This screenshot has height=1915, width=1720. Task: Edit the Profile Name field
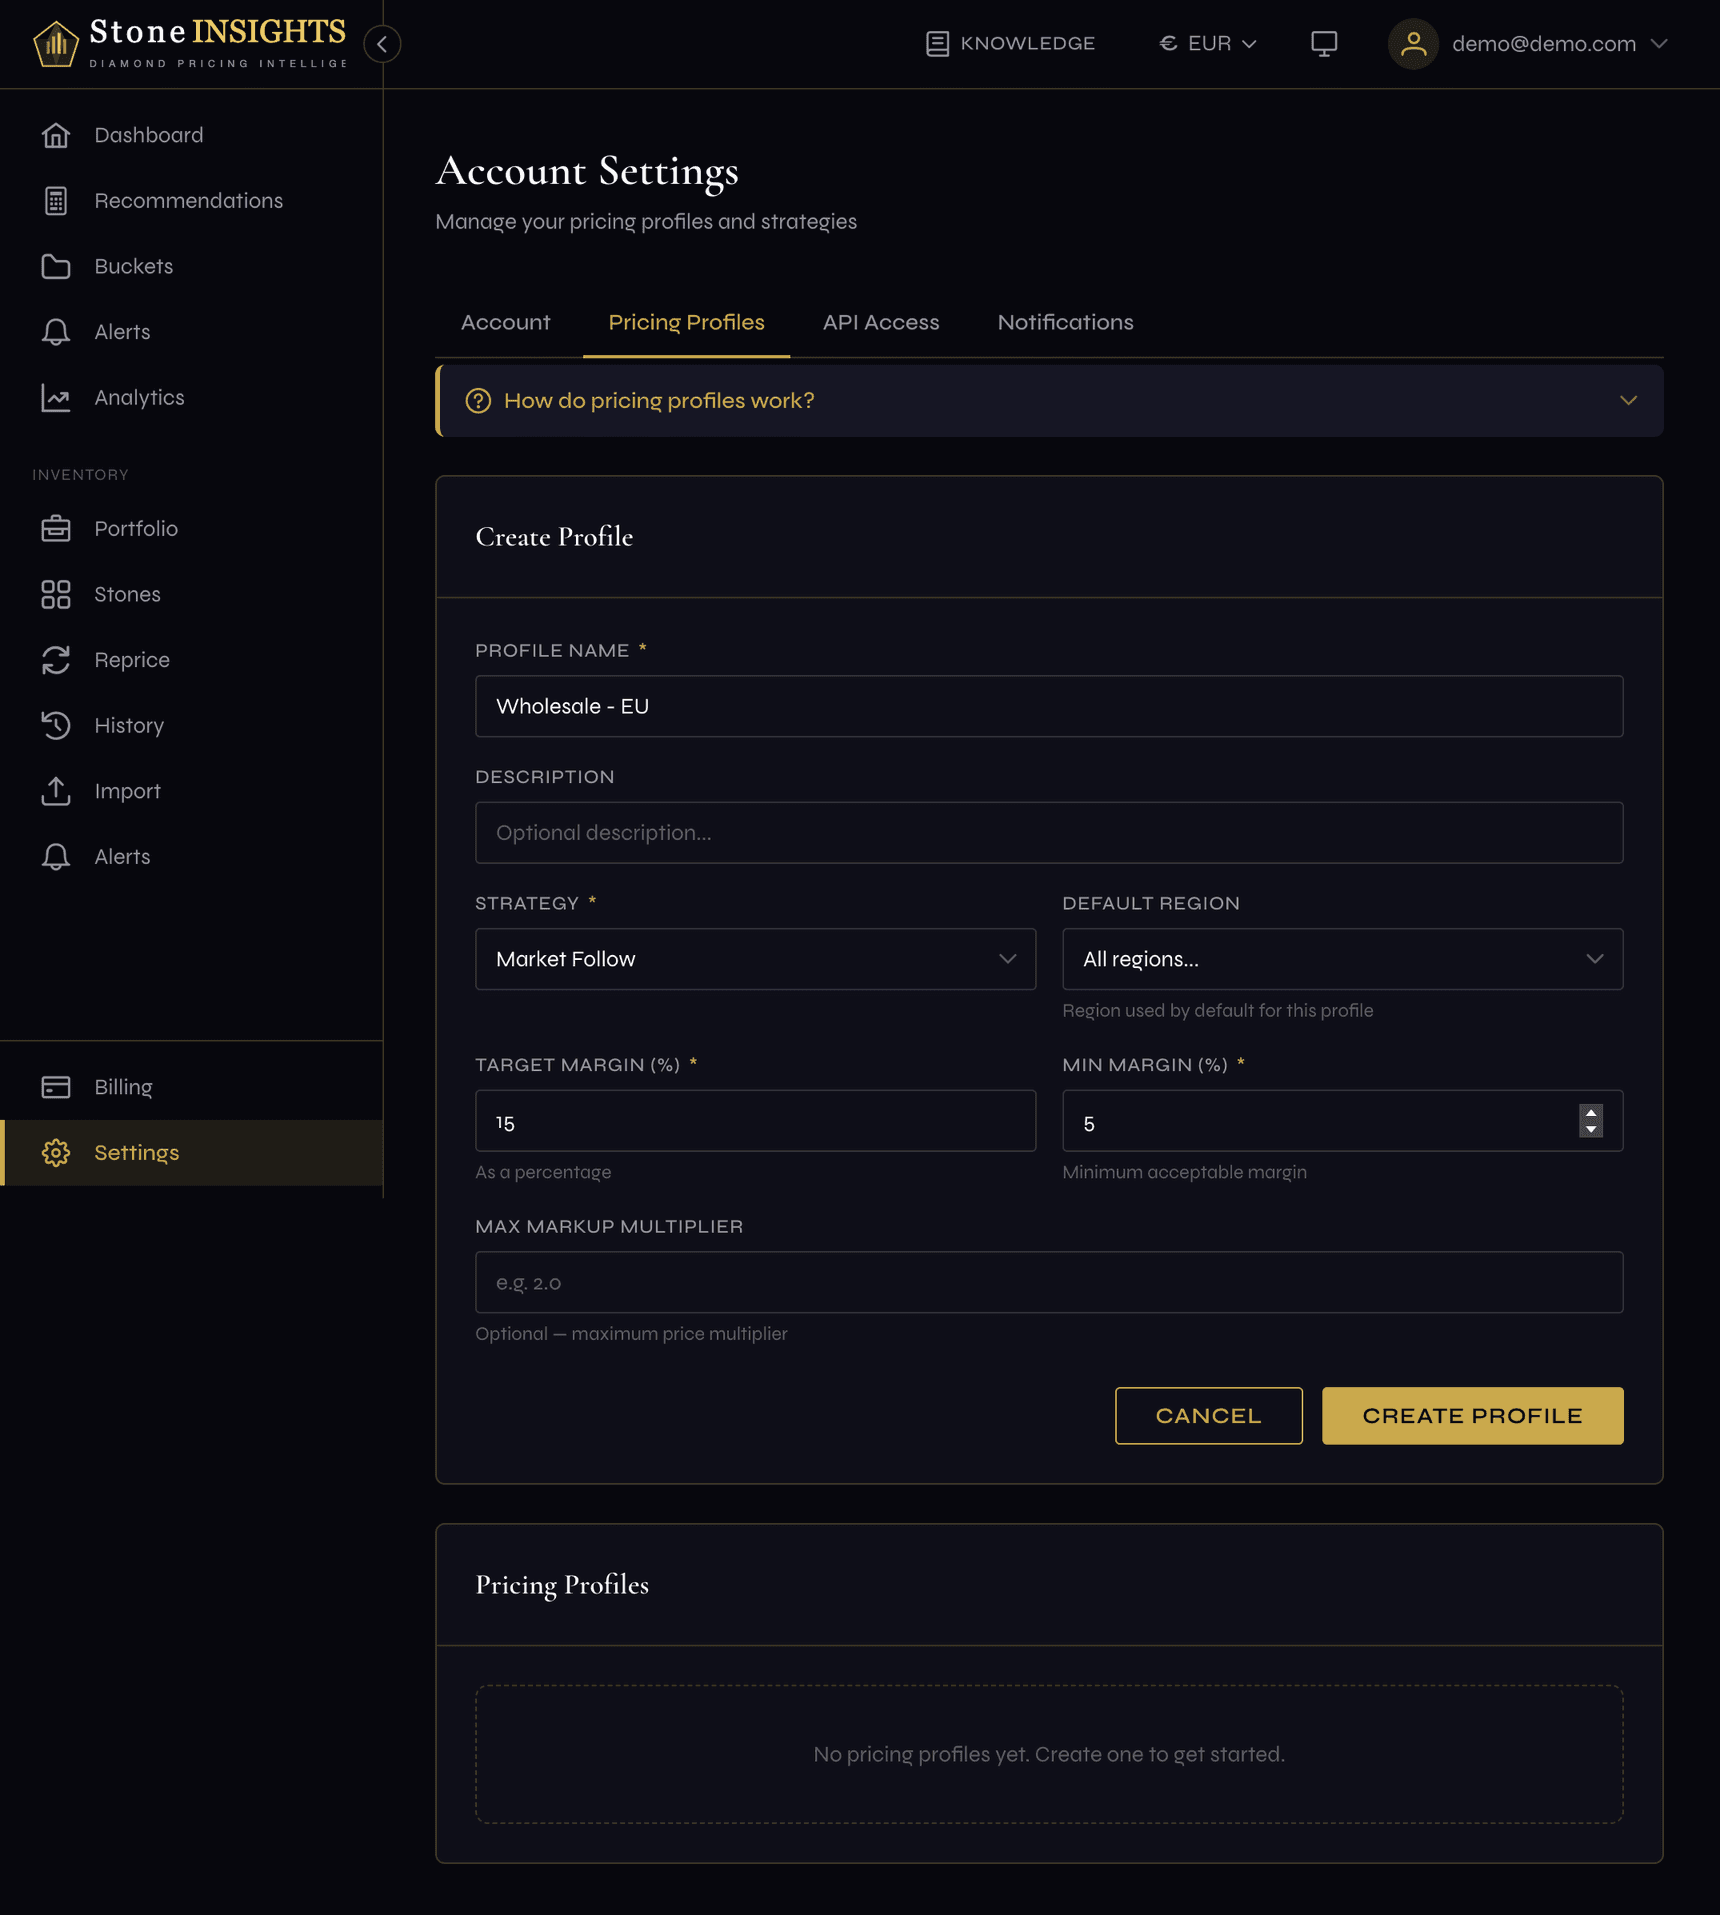pyautogui.click(x=1048, y=706)
